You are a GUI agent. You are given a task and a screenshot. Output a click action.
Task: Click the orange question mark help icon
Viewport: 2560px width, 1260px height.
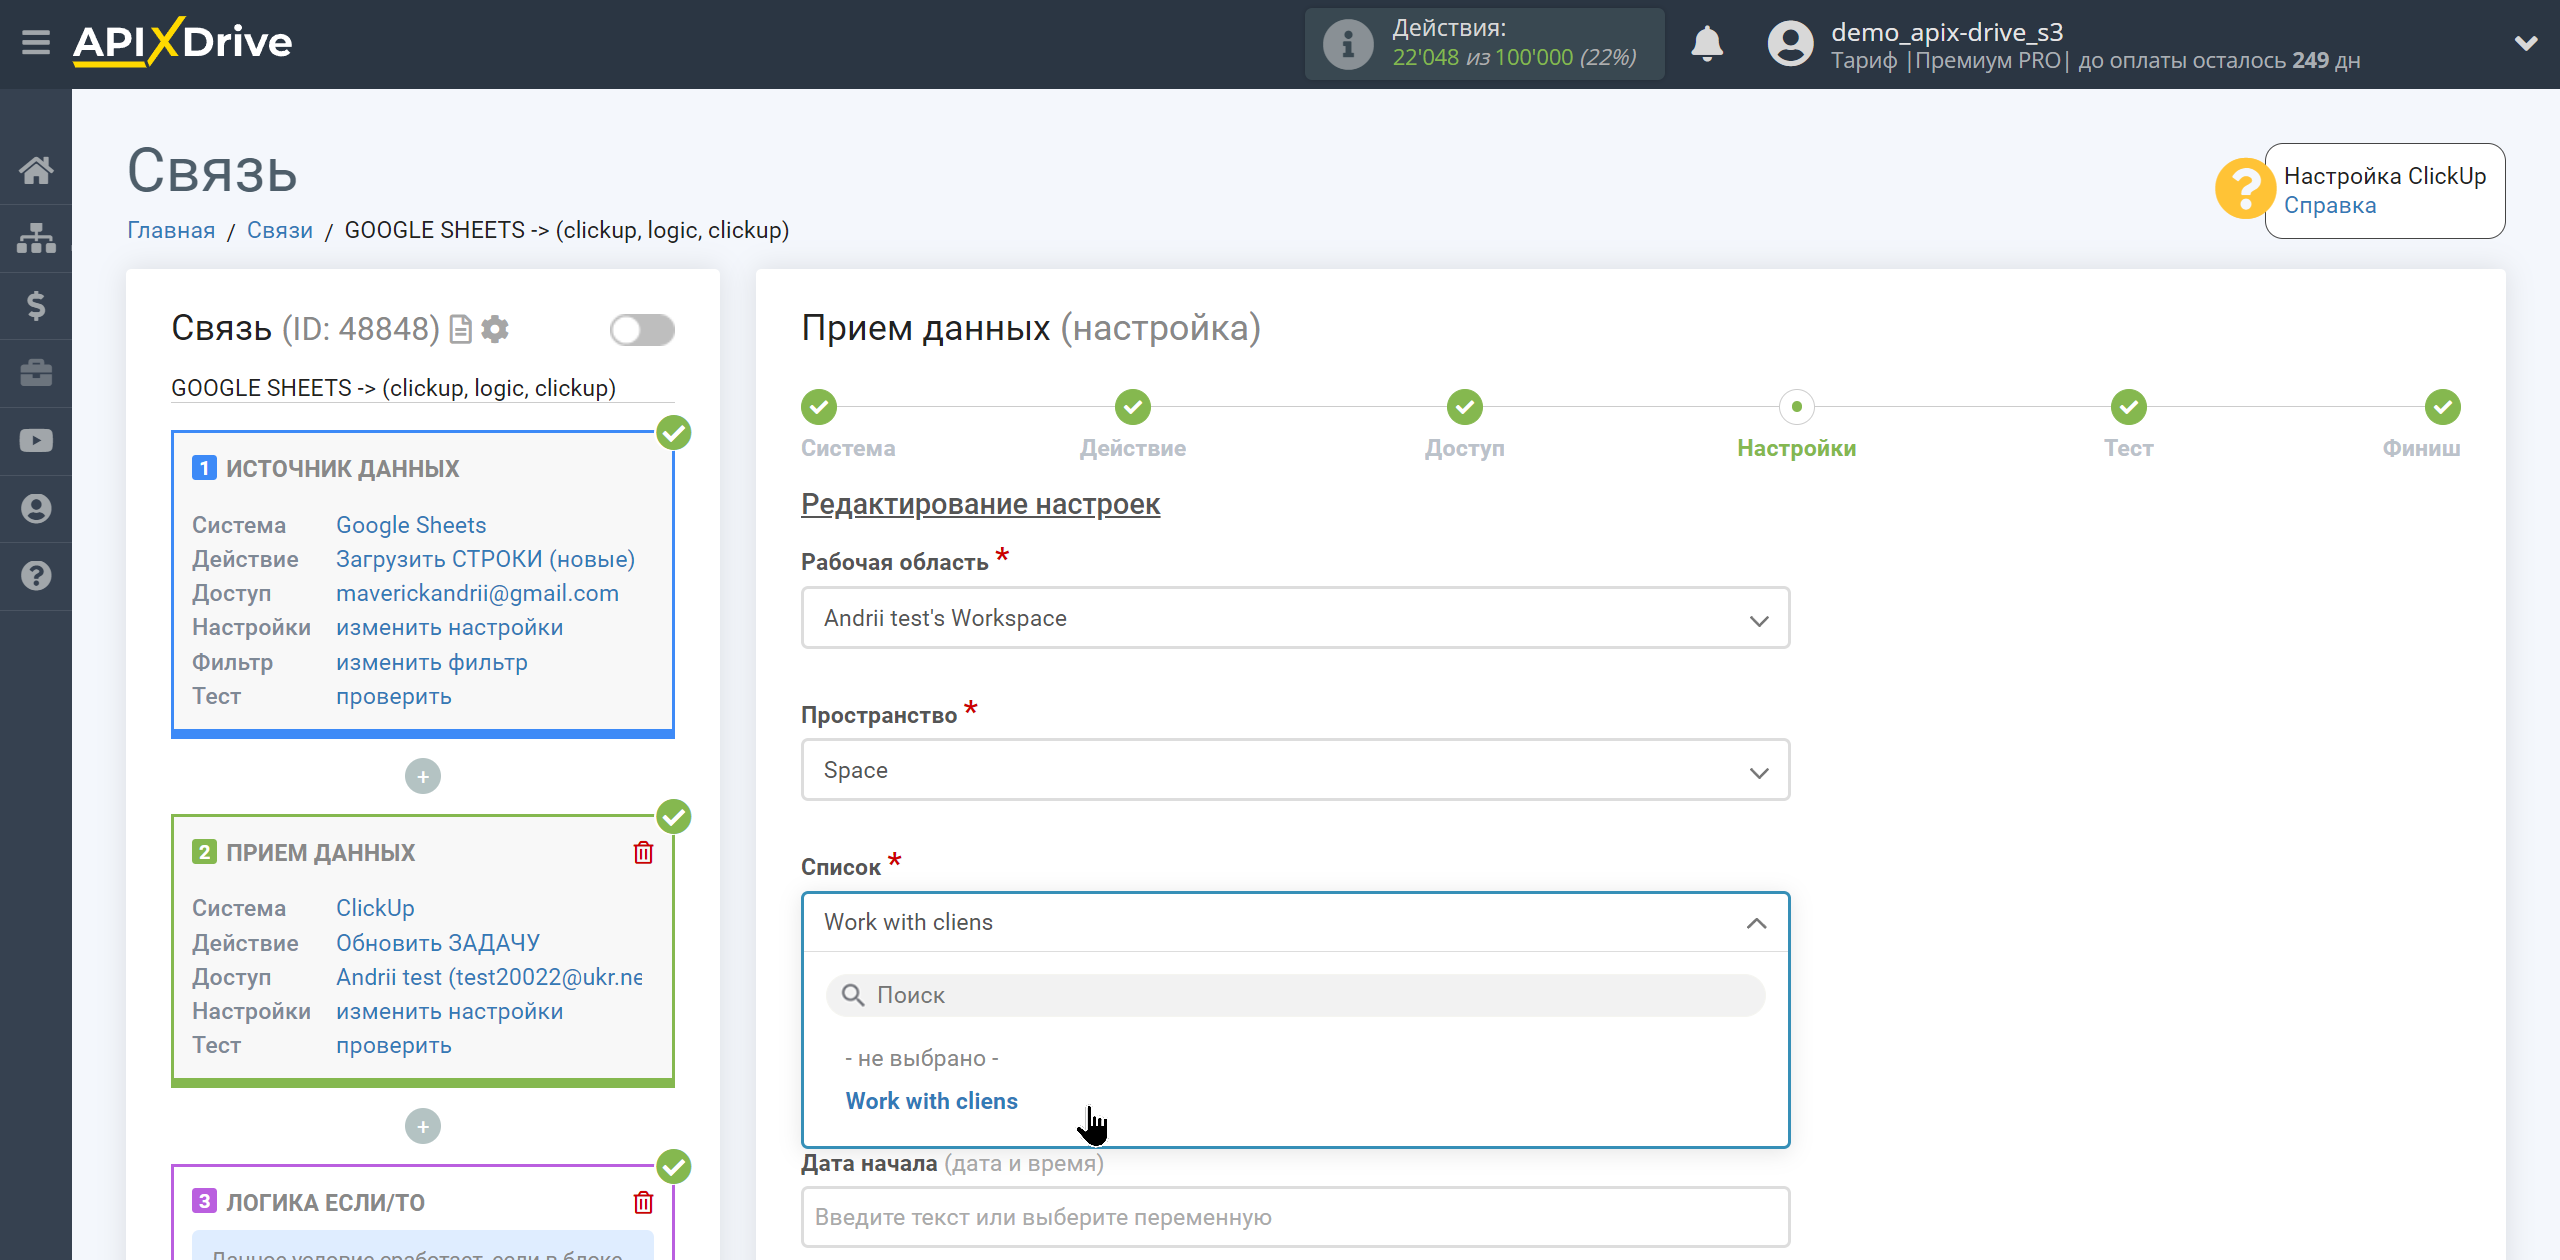click(2244, 189)
